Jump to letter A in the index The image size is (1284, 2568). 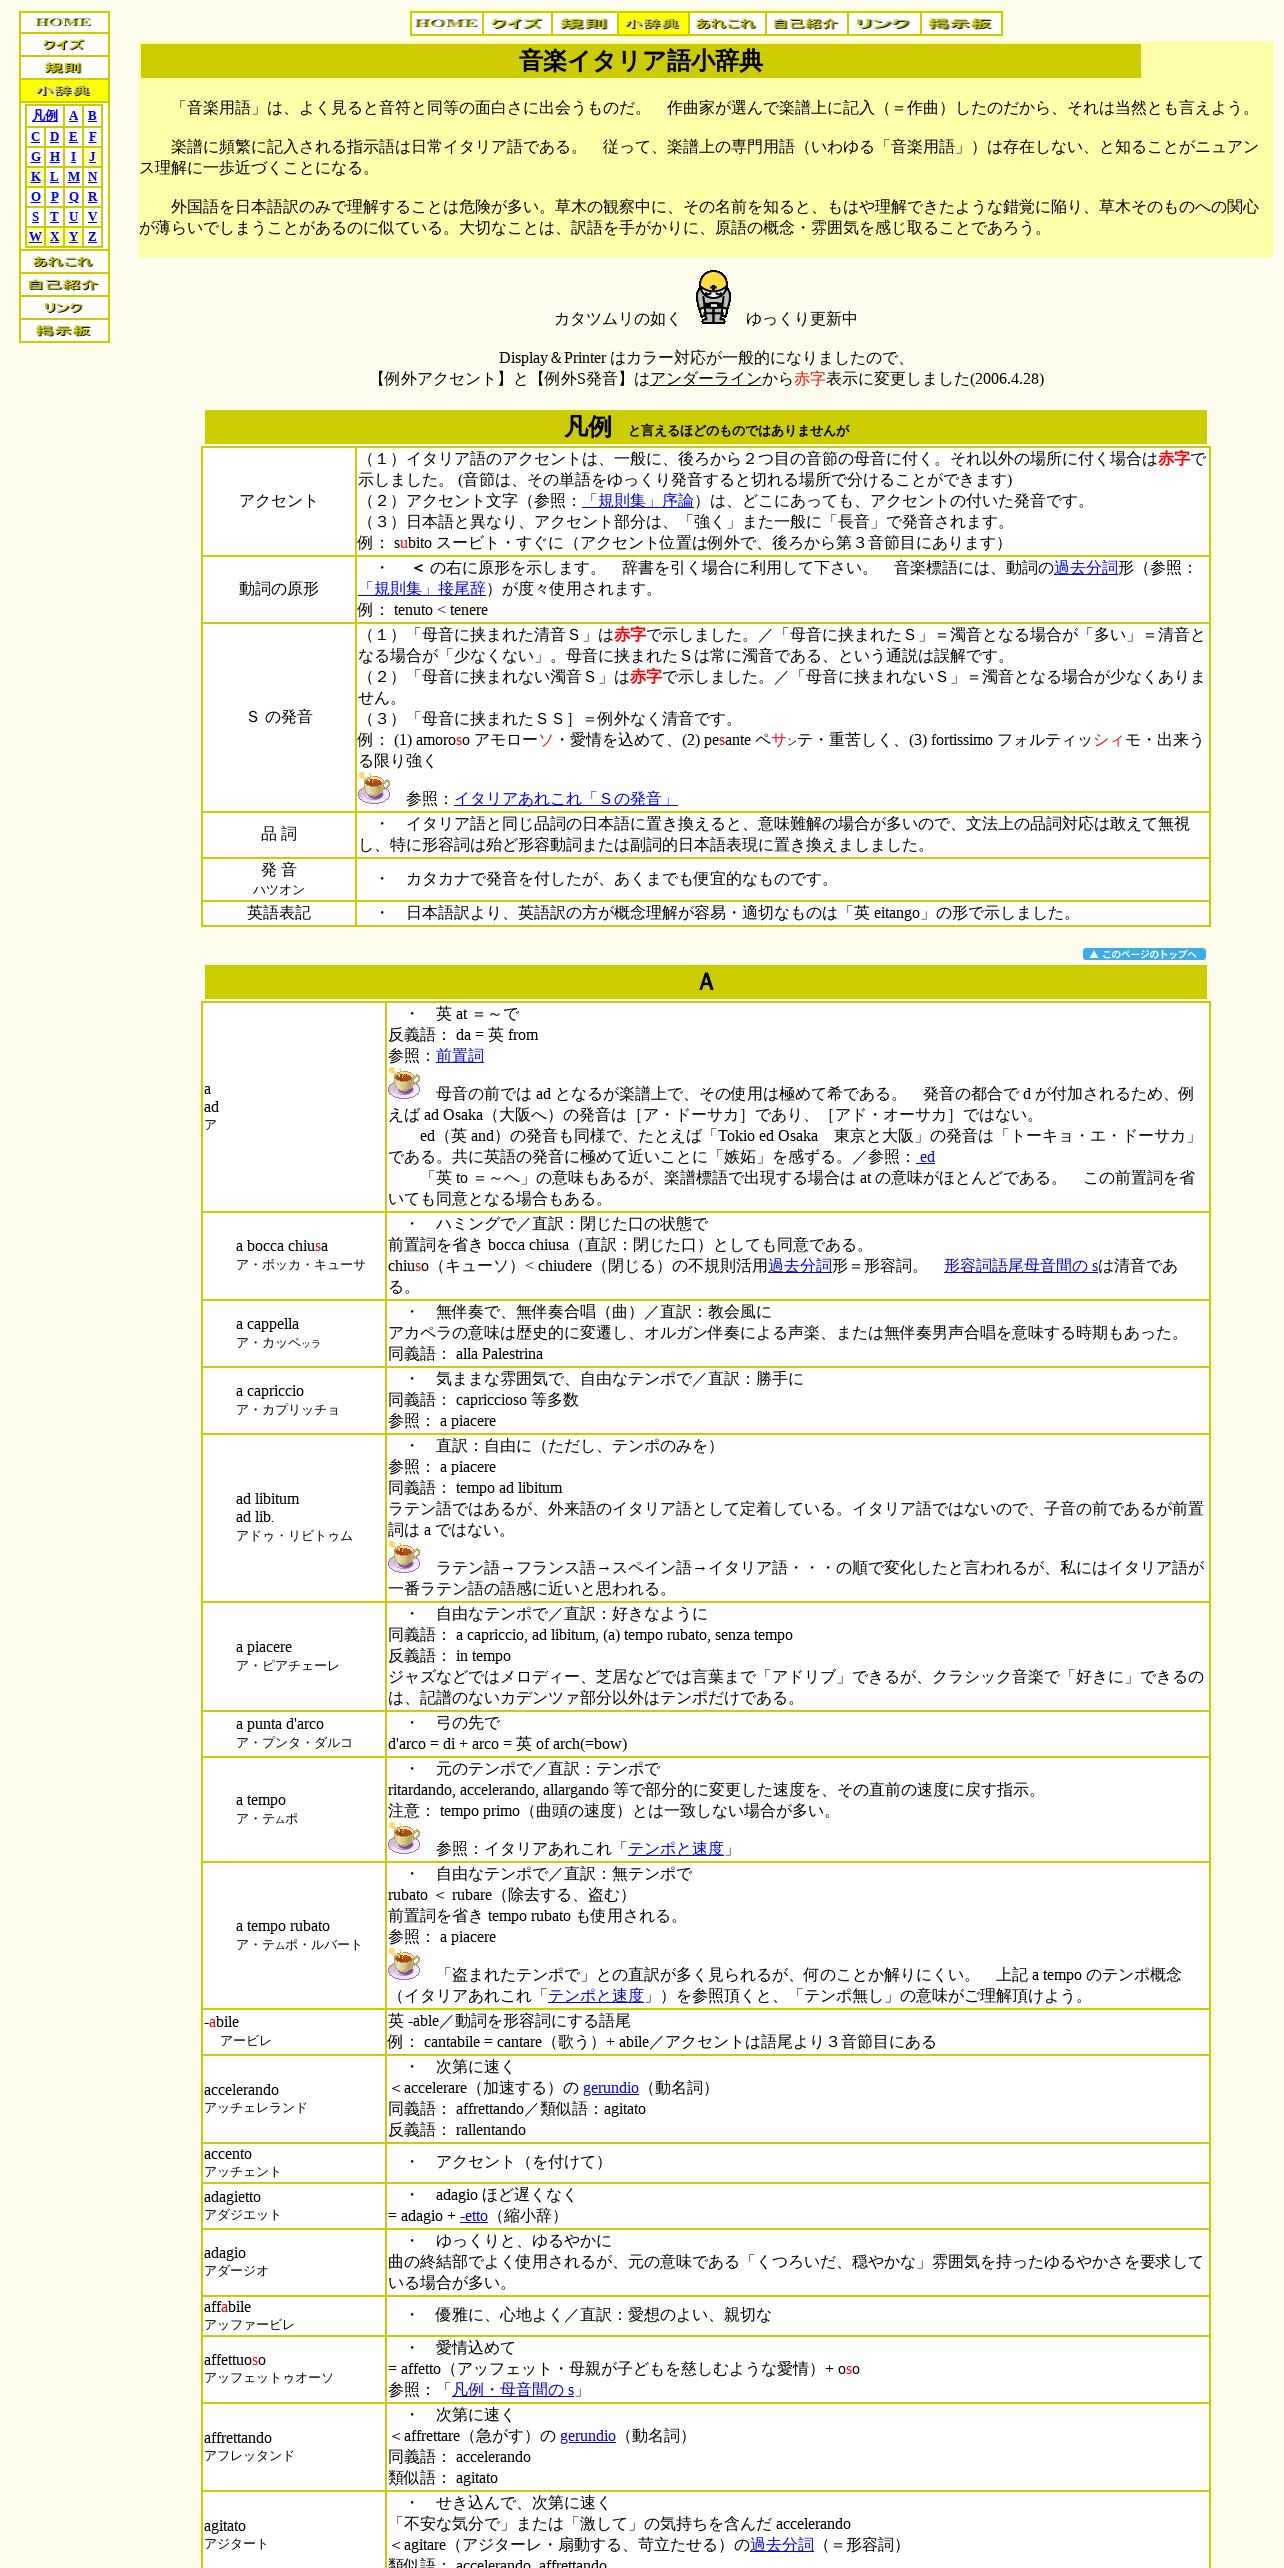click(x=73, y=116)
